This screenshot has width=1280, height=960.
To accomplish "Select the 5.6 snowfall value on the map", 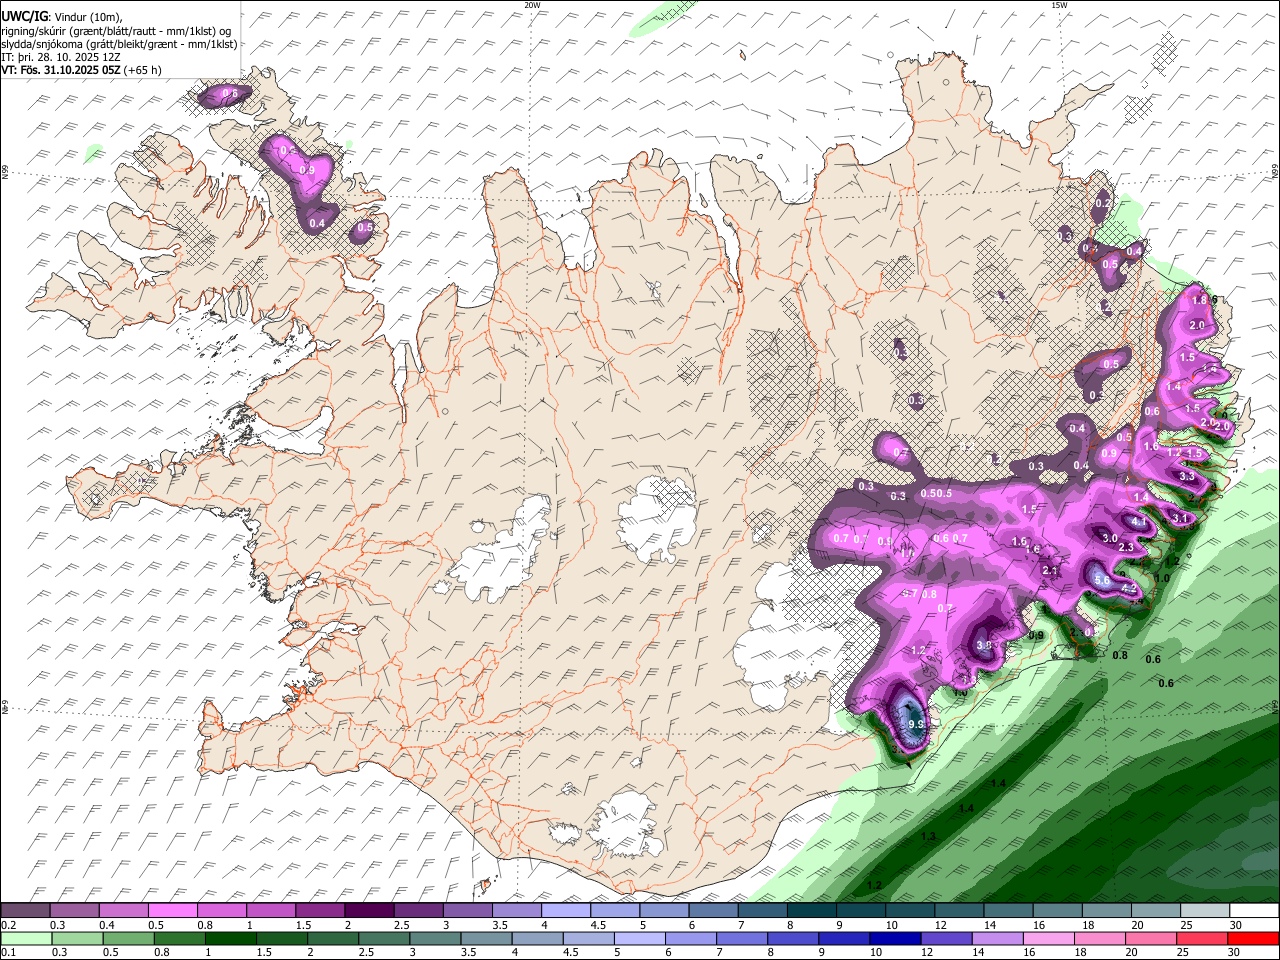I will pos(1102,579).
